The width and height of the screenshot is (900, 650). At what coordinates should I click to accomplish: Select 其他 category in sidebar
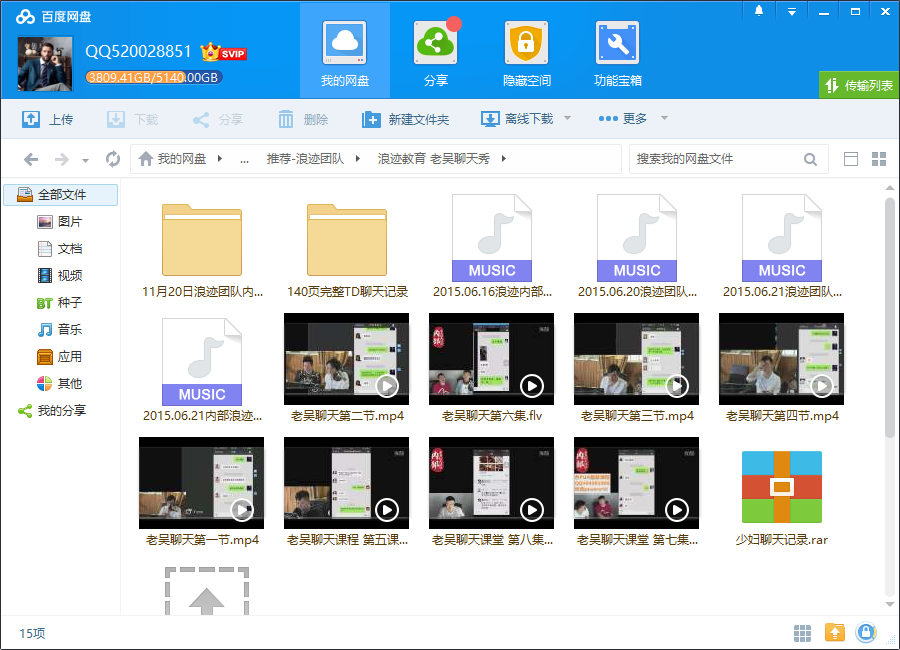pyautogui.click(x=60, y=384)
